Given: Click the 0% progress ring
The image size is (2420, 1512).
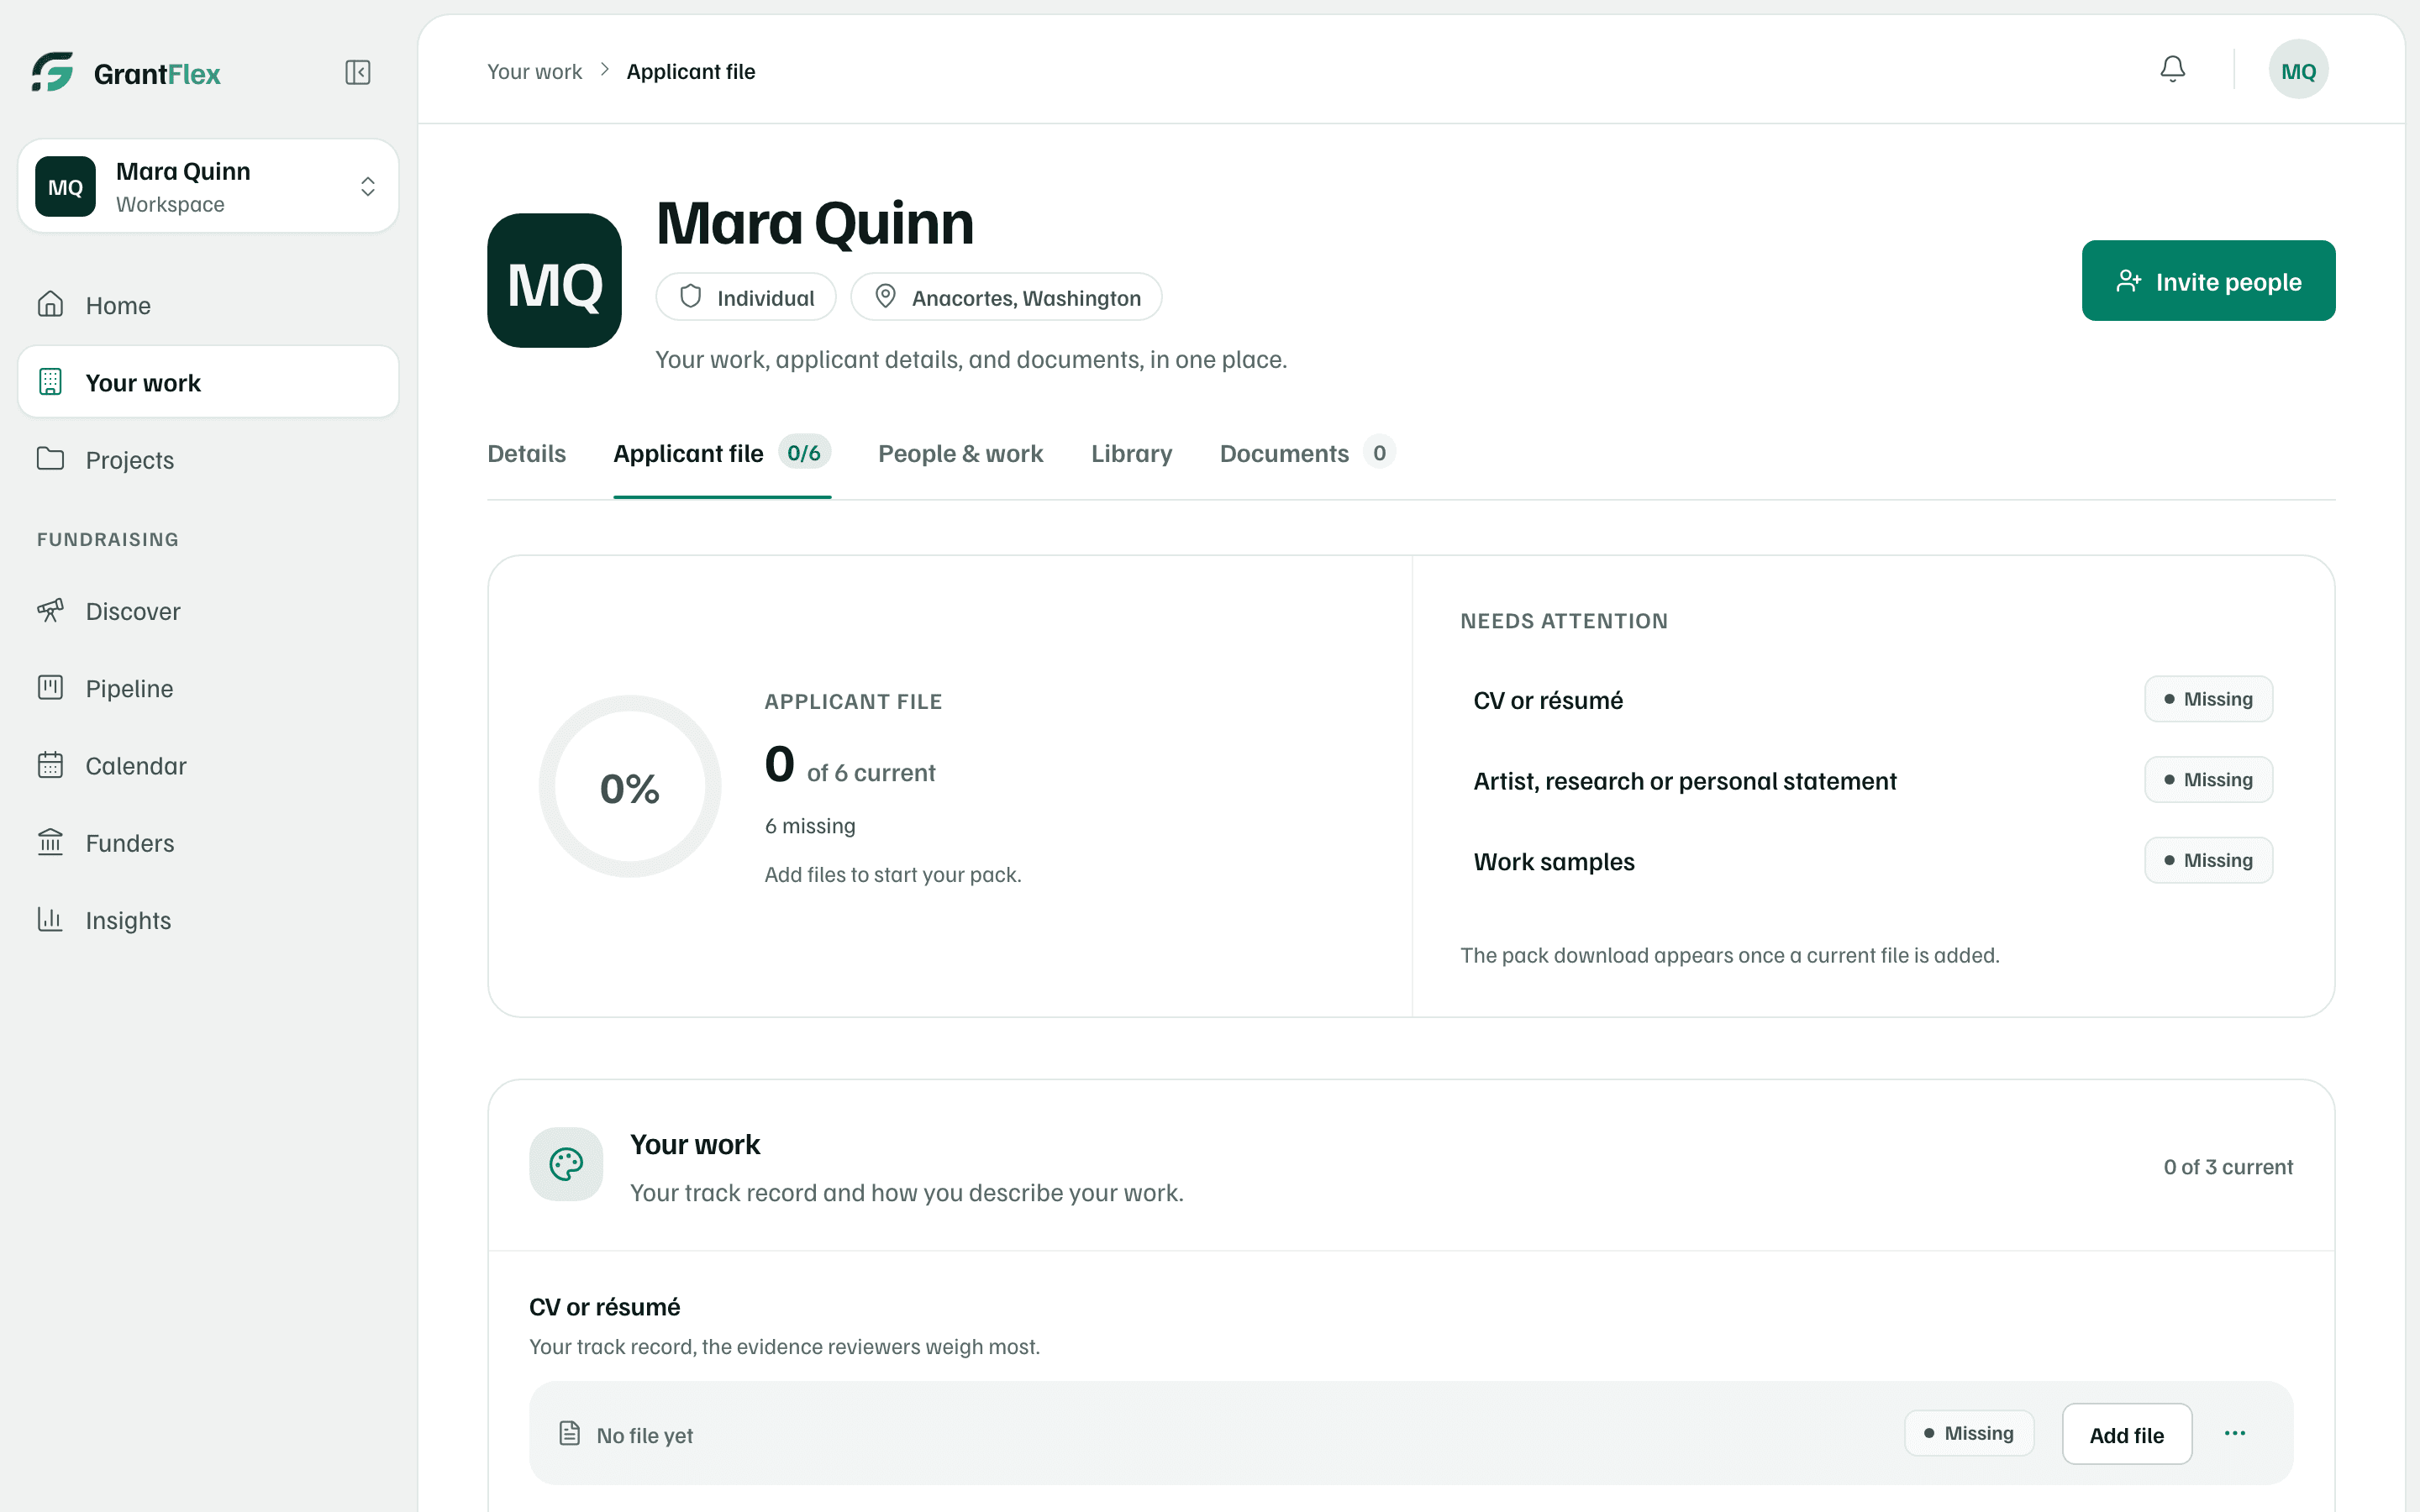Looking at the screenshot, I should [630, 786].
